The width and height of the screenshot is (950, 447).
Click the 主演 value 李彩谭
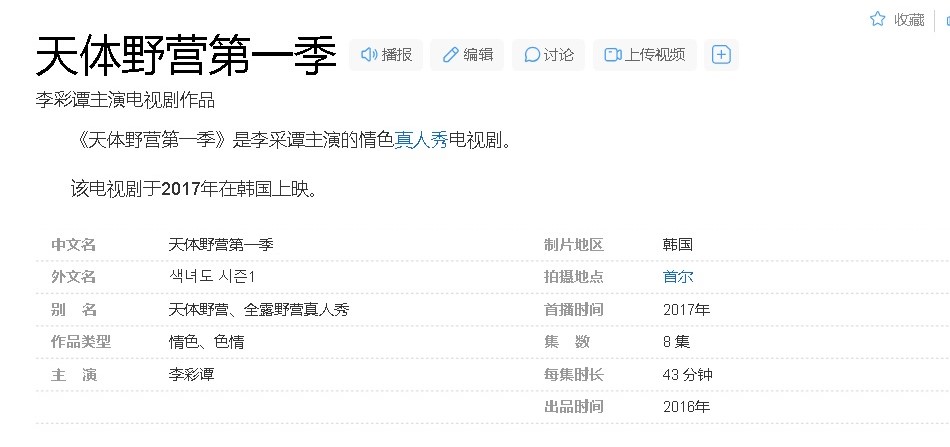pos(192,375)
